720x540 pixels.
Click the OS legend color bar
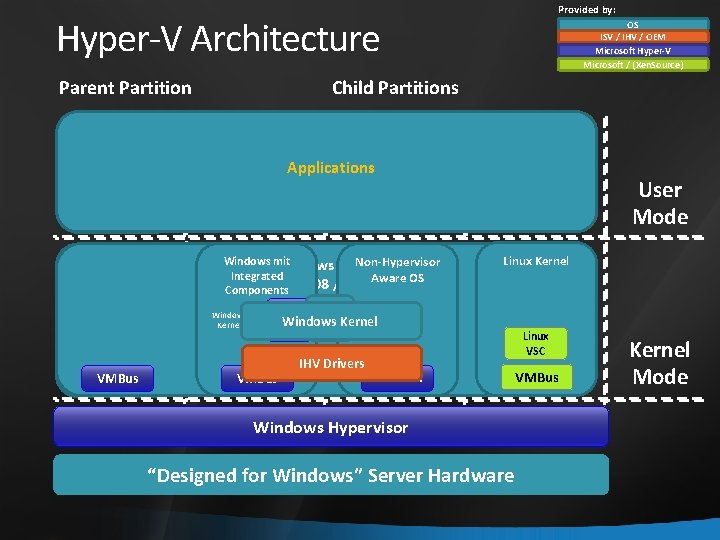(633, 24)
